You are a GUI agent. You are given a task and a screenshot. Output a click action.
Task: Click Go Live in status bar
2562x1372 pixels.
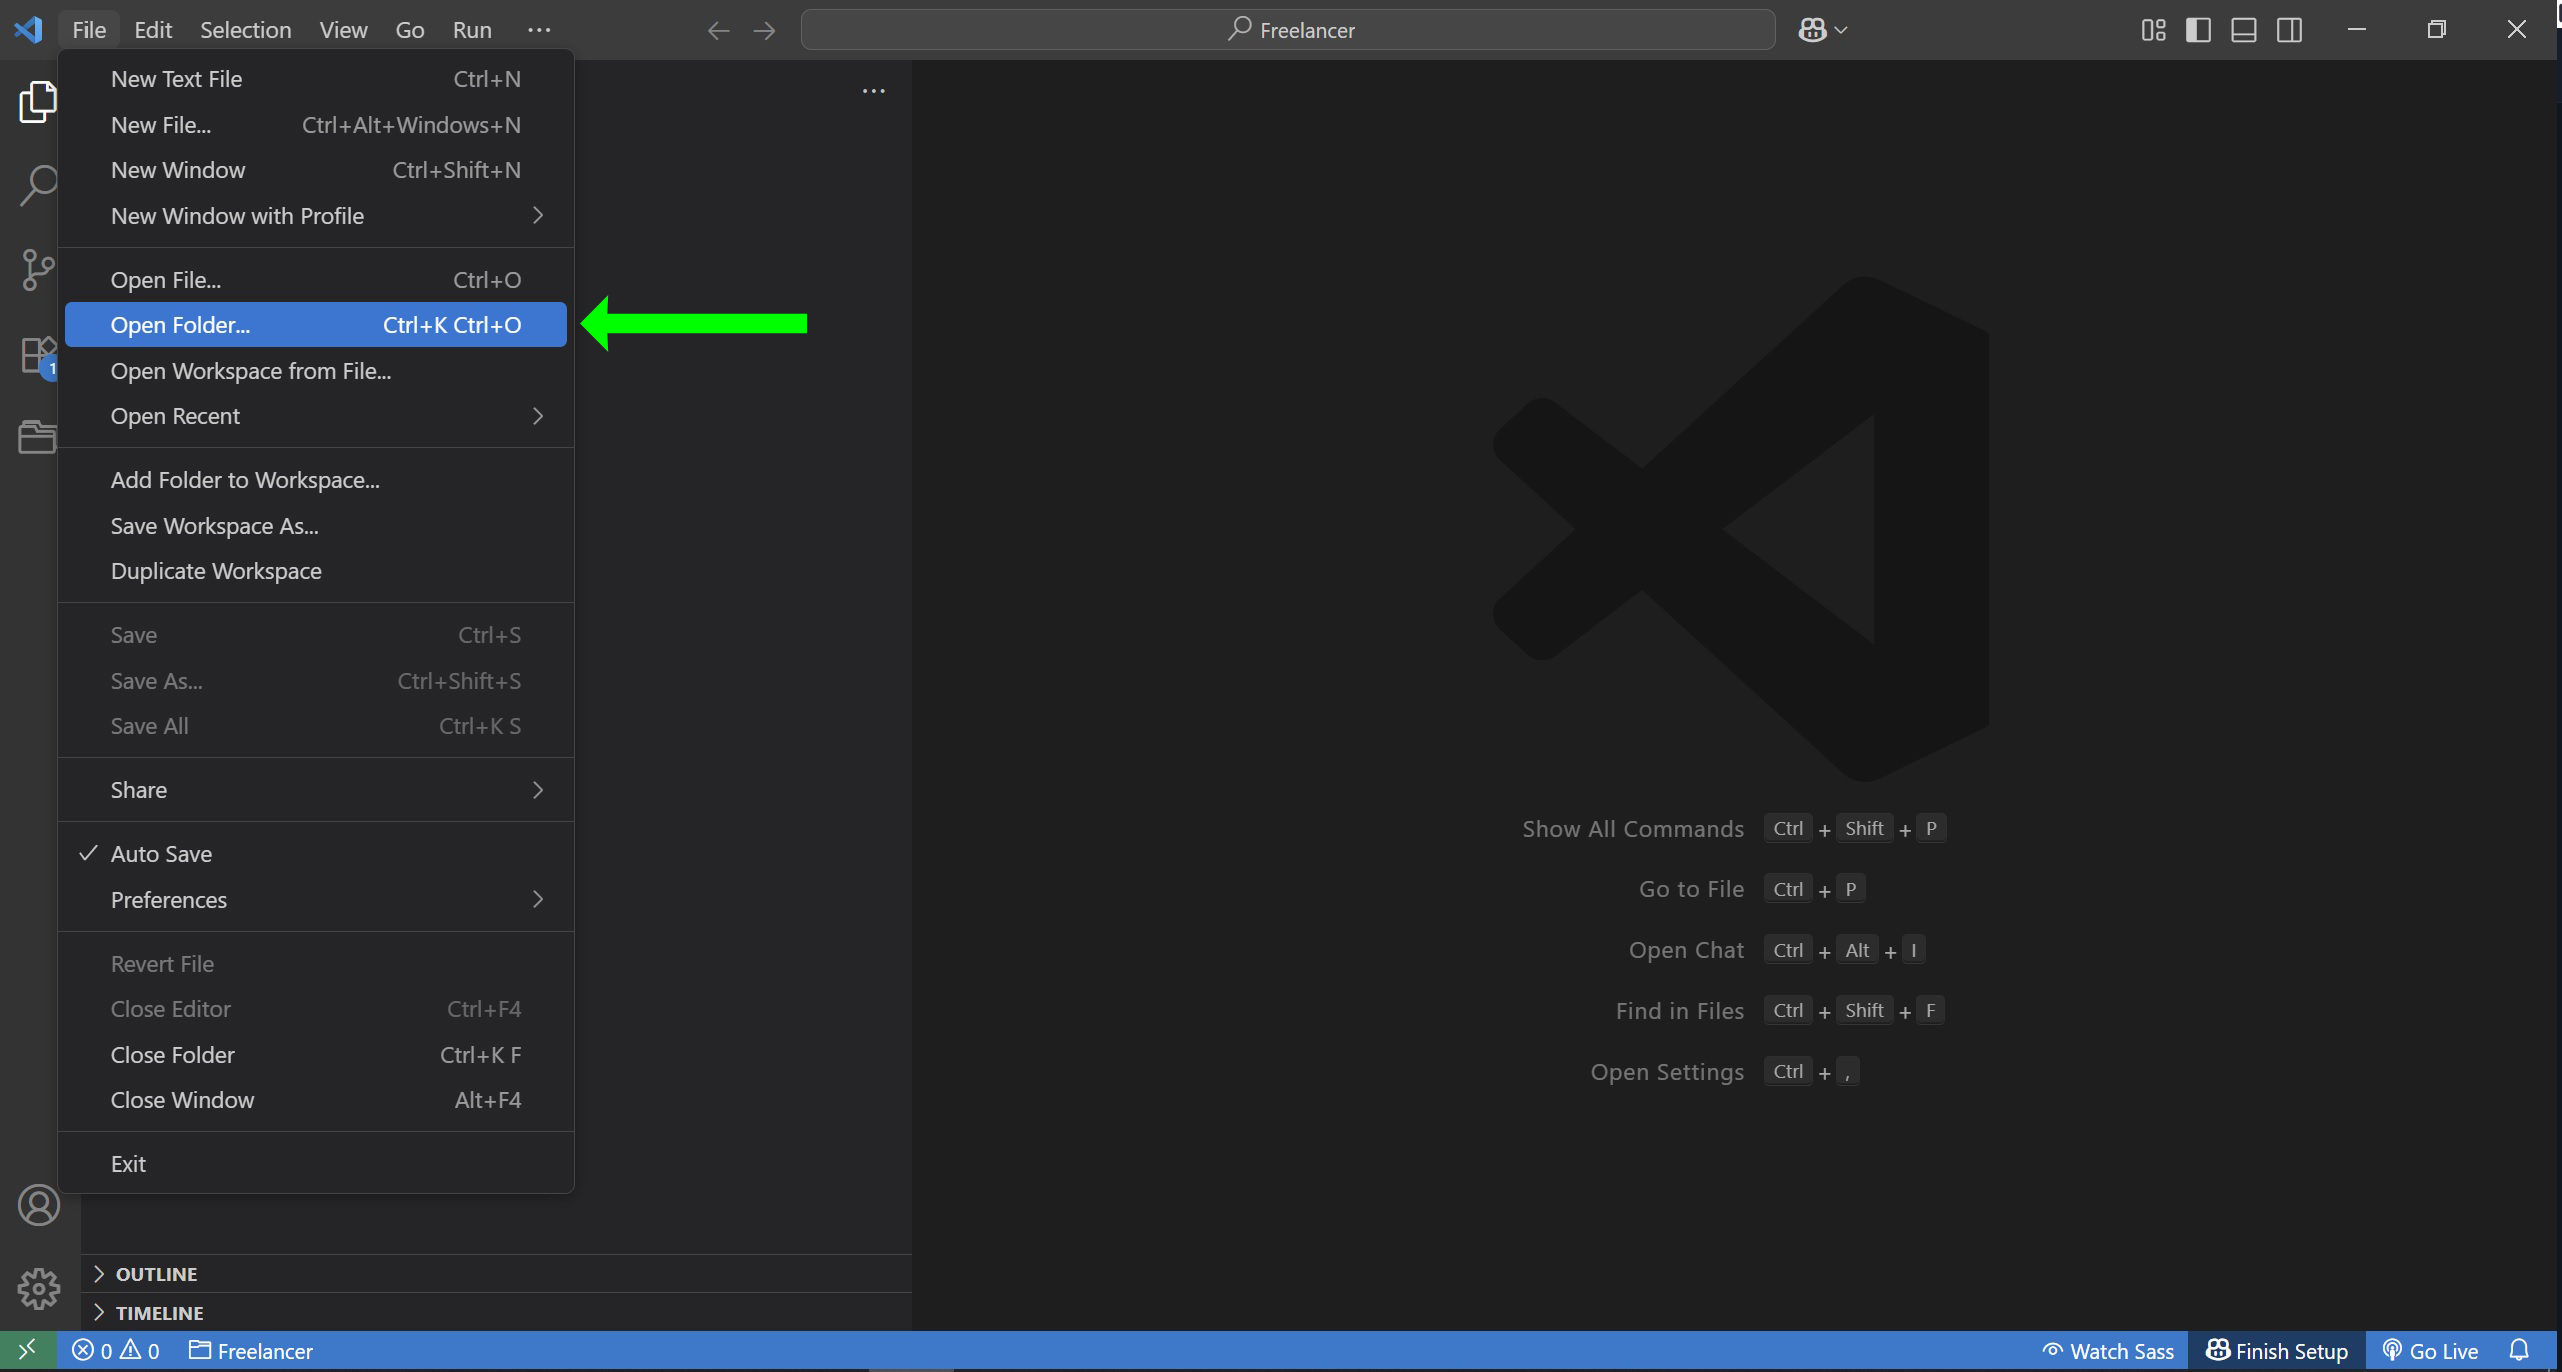(x=2431, y=1351)
